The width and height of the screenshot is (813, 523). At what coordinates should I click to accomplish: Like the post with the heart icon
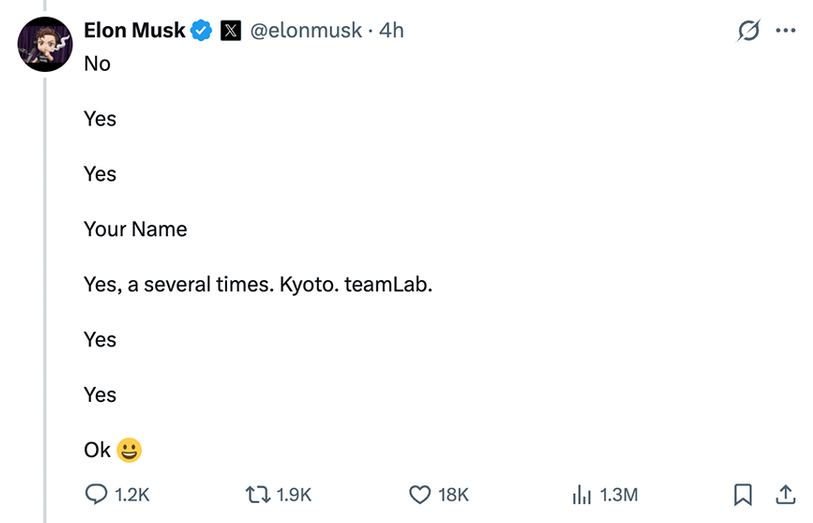pos(420,494)
